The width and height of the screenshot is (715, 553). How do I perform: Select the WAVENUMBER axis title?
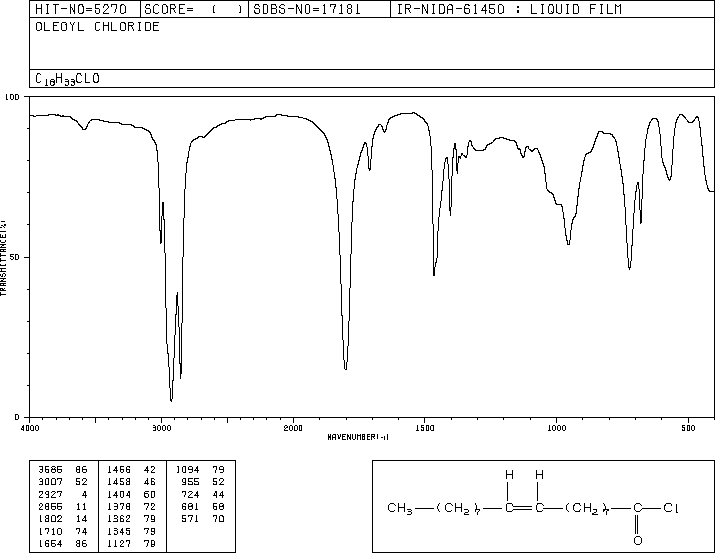pos(358,437)
